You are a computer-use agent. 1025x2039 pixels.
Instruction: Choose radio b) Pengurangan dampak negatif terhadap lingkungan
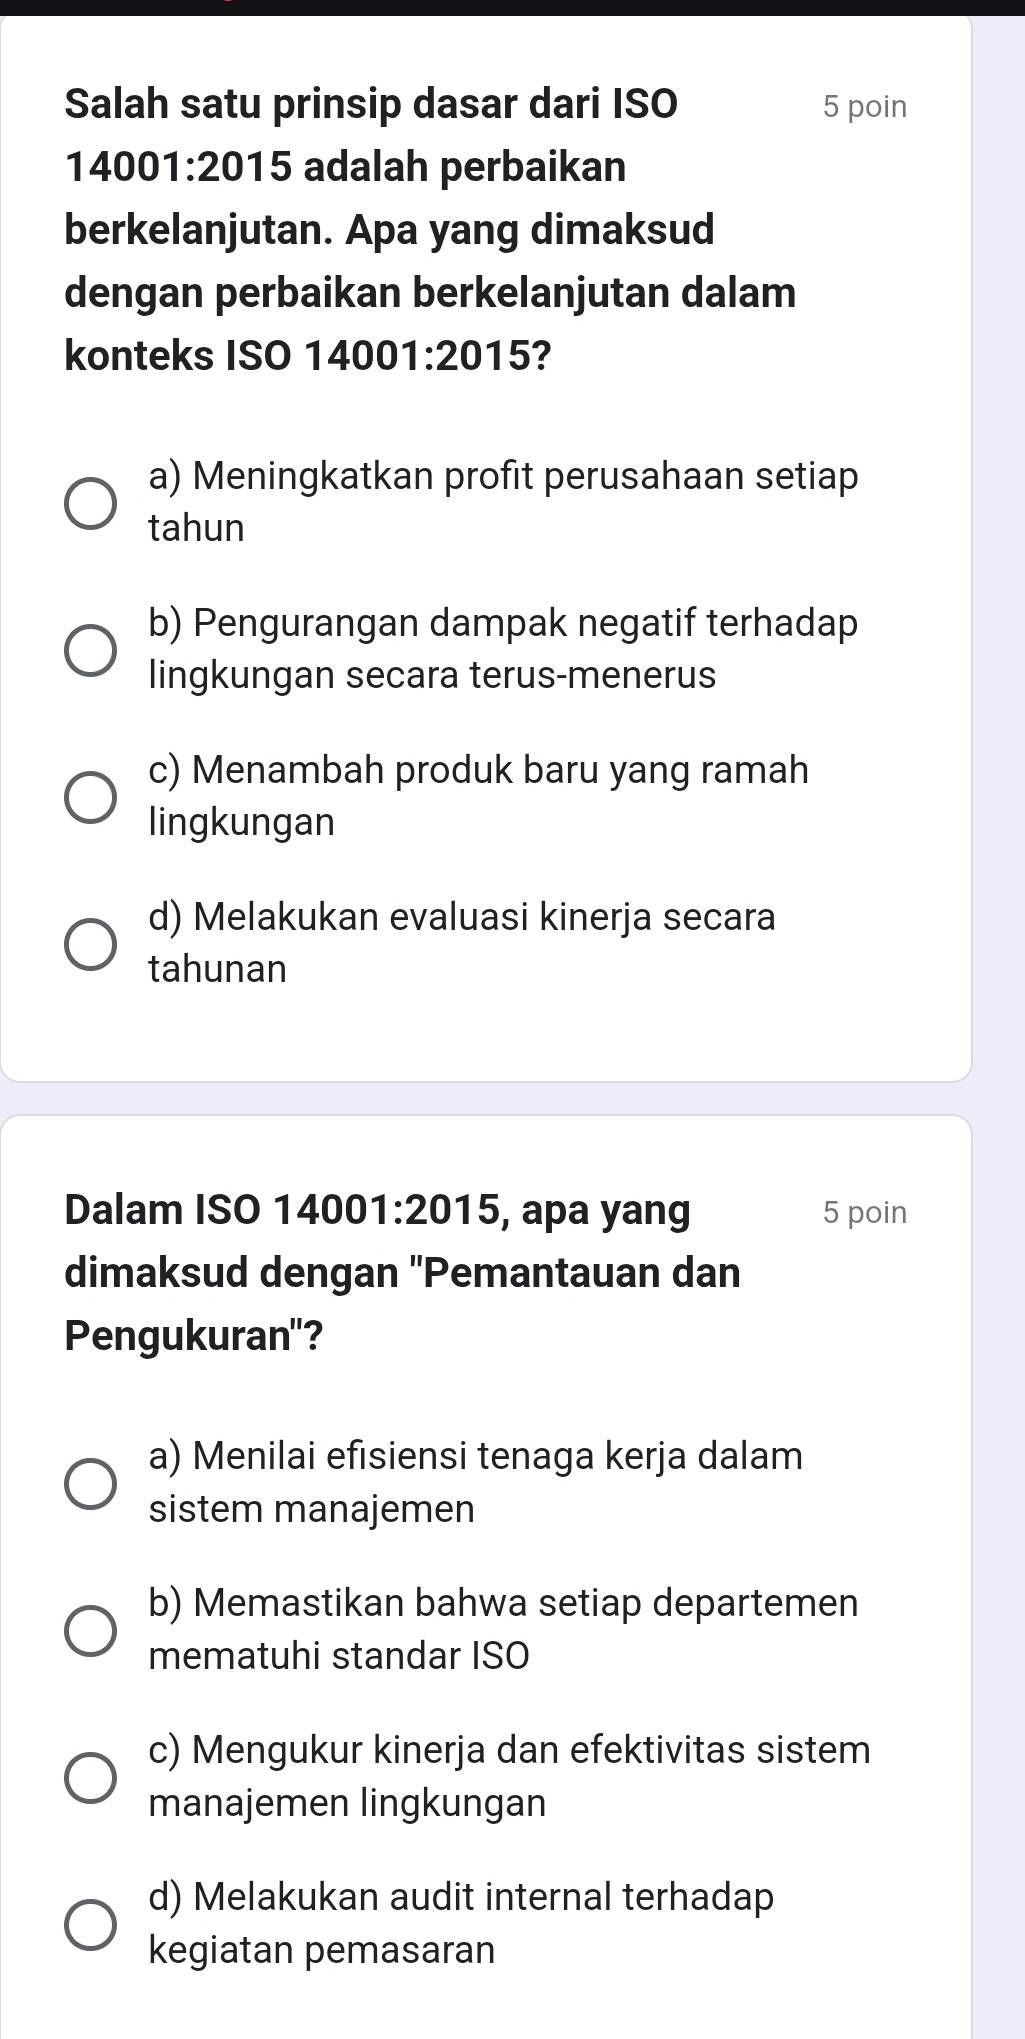click(90, 650)
